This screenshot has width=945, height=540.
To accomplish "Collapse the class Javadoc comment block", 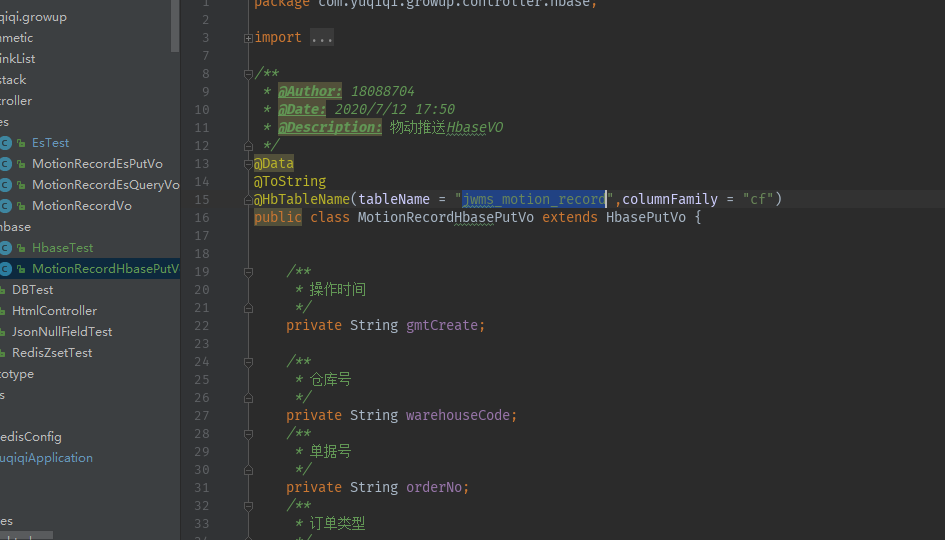I will click(x=248, y=74).
